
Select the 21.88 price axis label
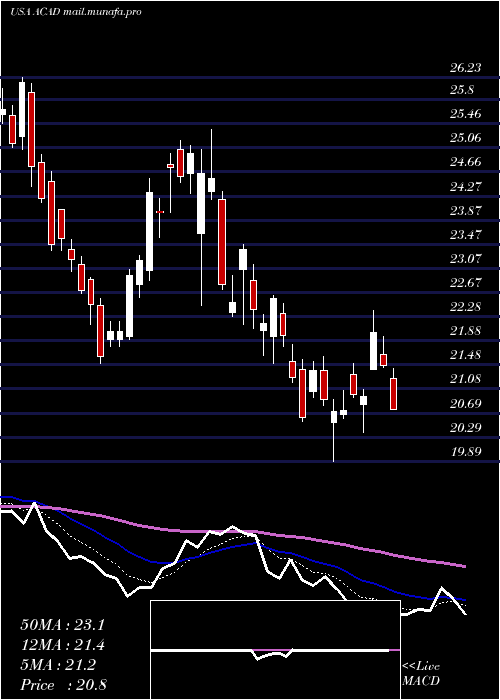click(x=465, y=331)
